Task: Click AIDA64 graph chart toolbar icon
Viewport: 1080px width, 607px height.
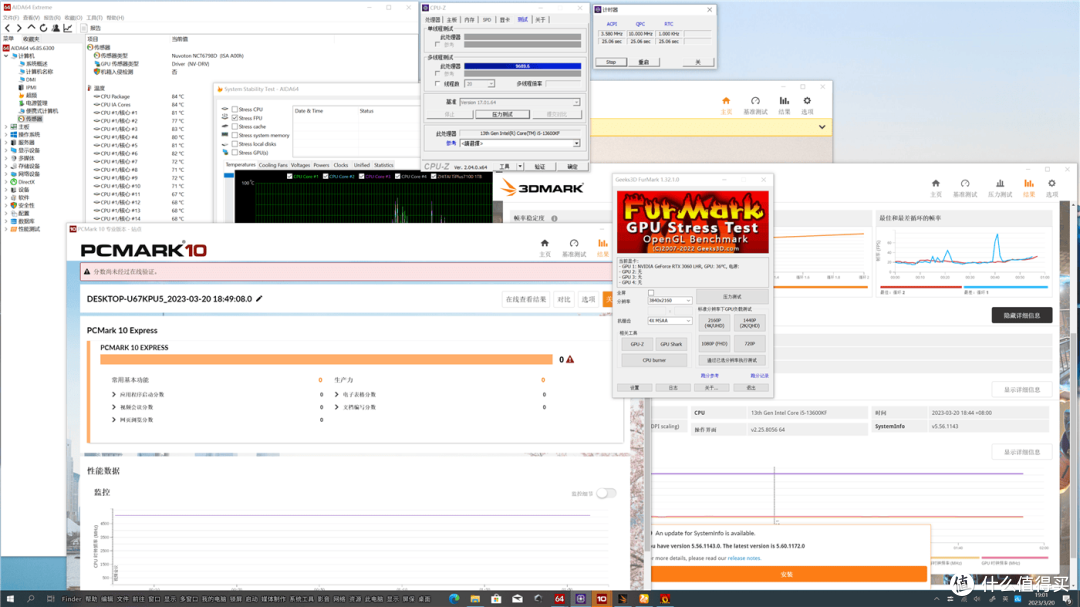Action: (68, 28)
